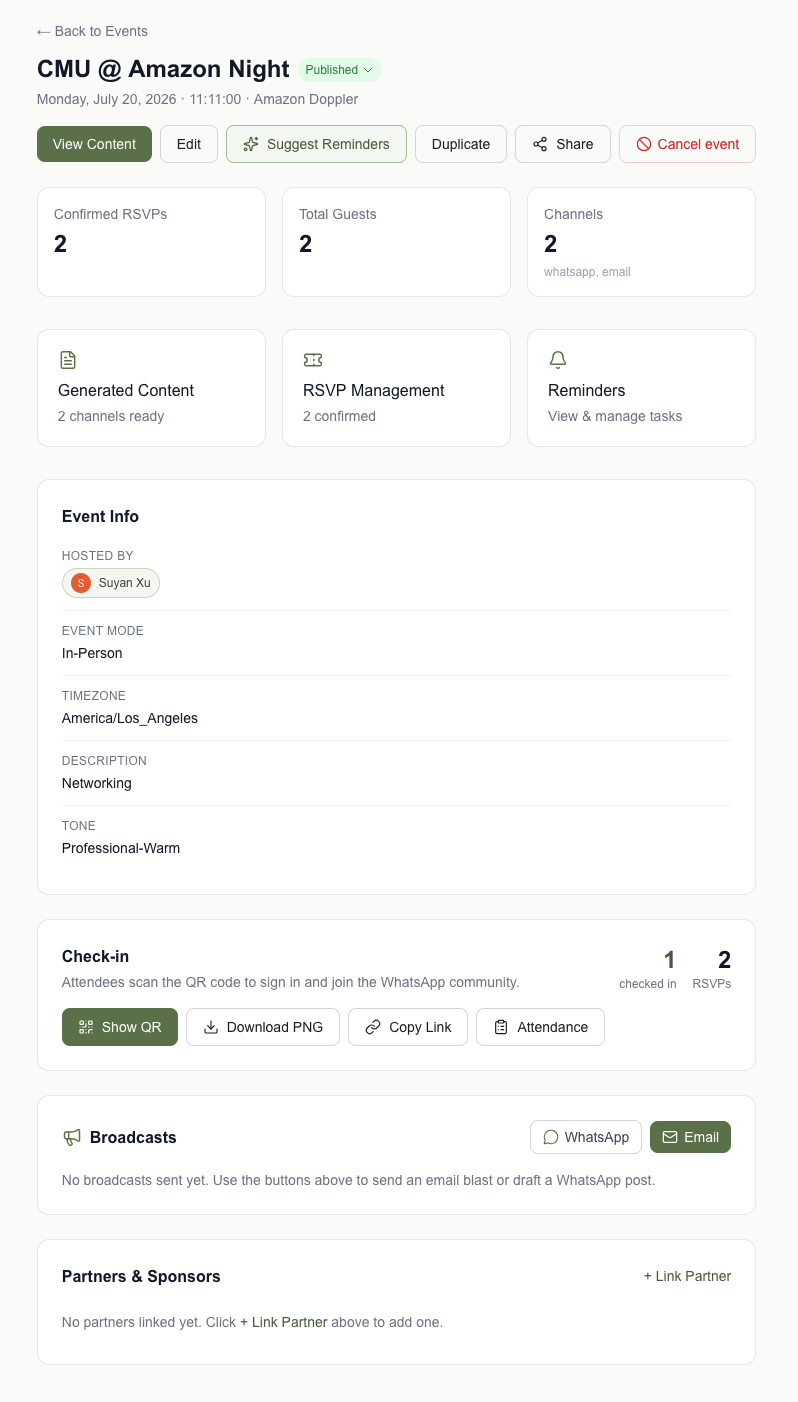798x1402 pixels.
Task: Expand the Published status dropdown
Action: coord(339,70)
